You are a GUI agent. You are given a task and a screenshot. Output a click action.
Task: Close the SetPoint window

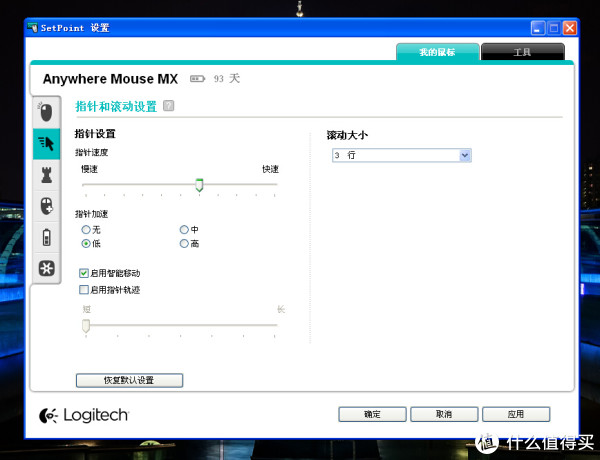[x=570, y=28]
